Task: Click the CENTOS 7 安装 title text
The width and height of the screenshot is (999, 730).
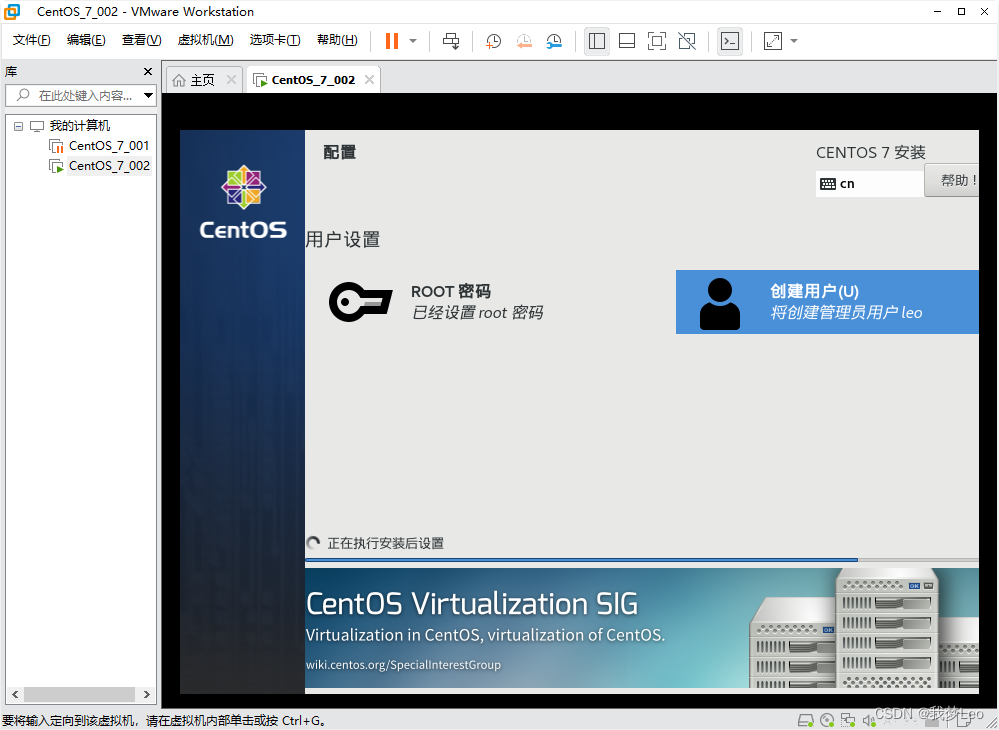Action: (x=871, y=153)
